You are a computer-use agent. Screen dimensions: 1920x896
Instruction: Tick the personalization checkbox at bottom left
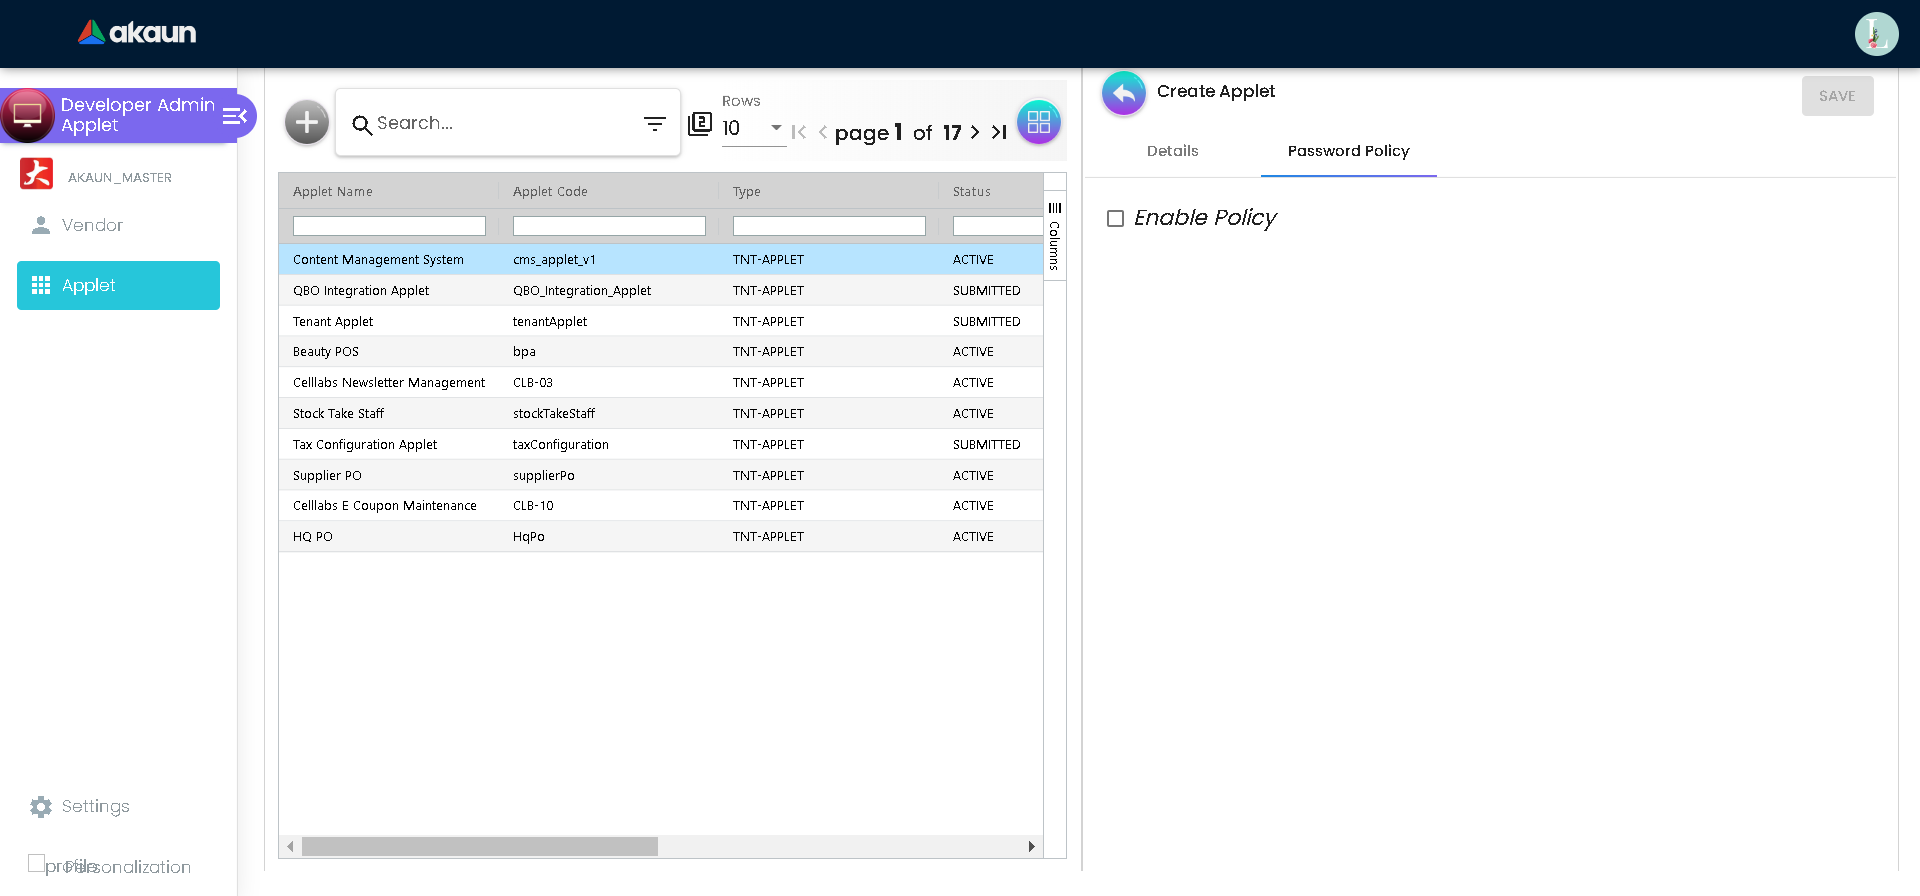tap(37, 863)
